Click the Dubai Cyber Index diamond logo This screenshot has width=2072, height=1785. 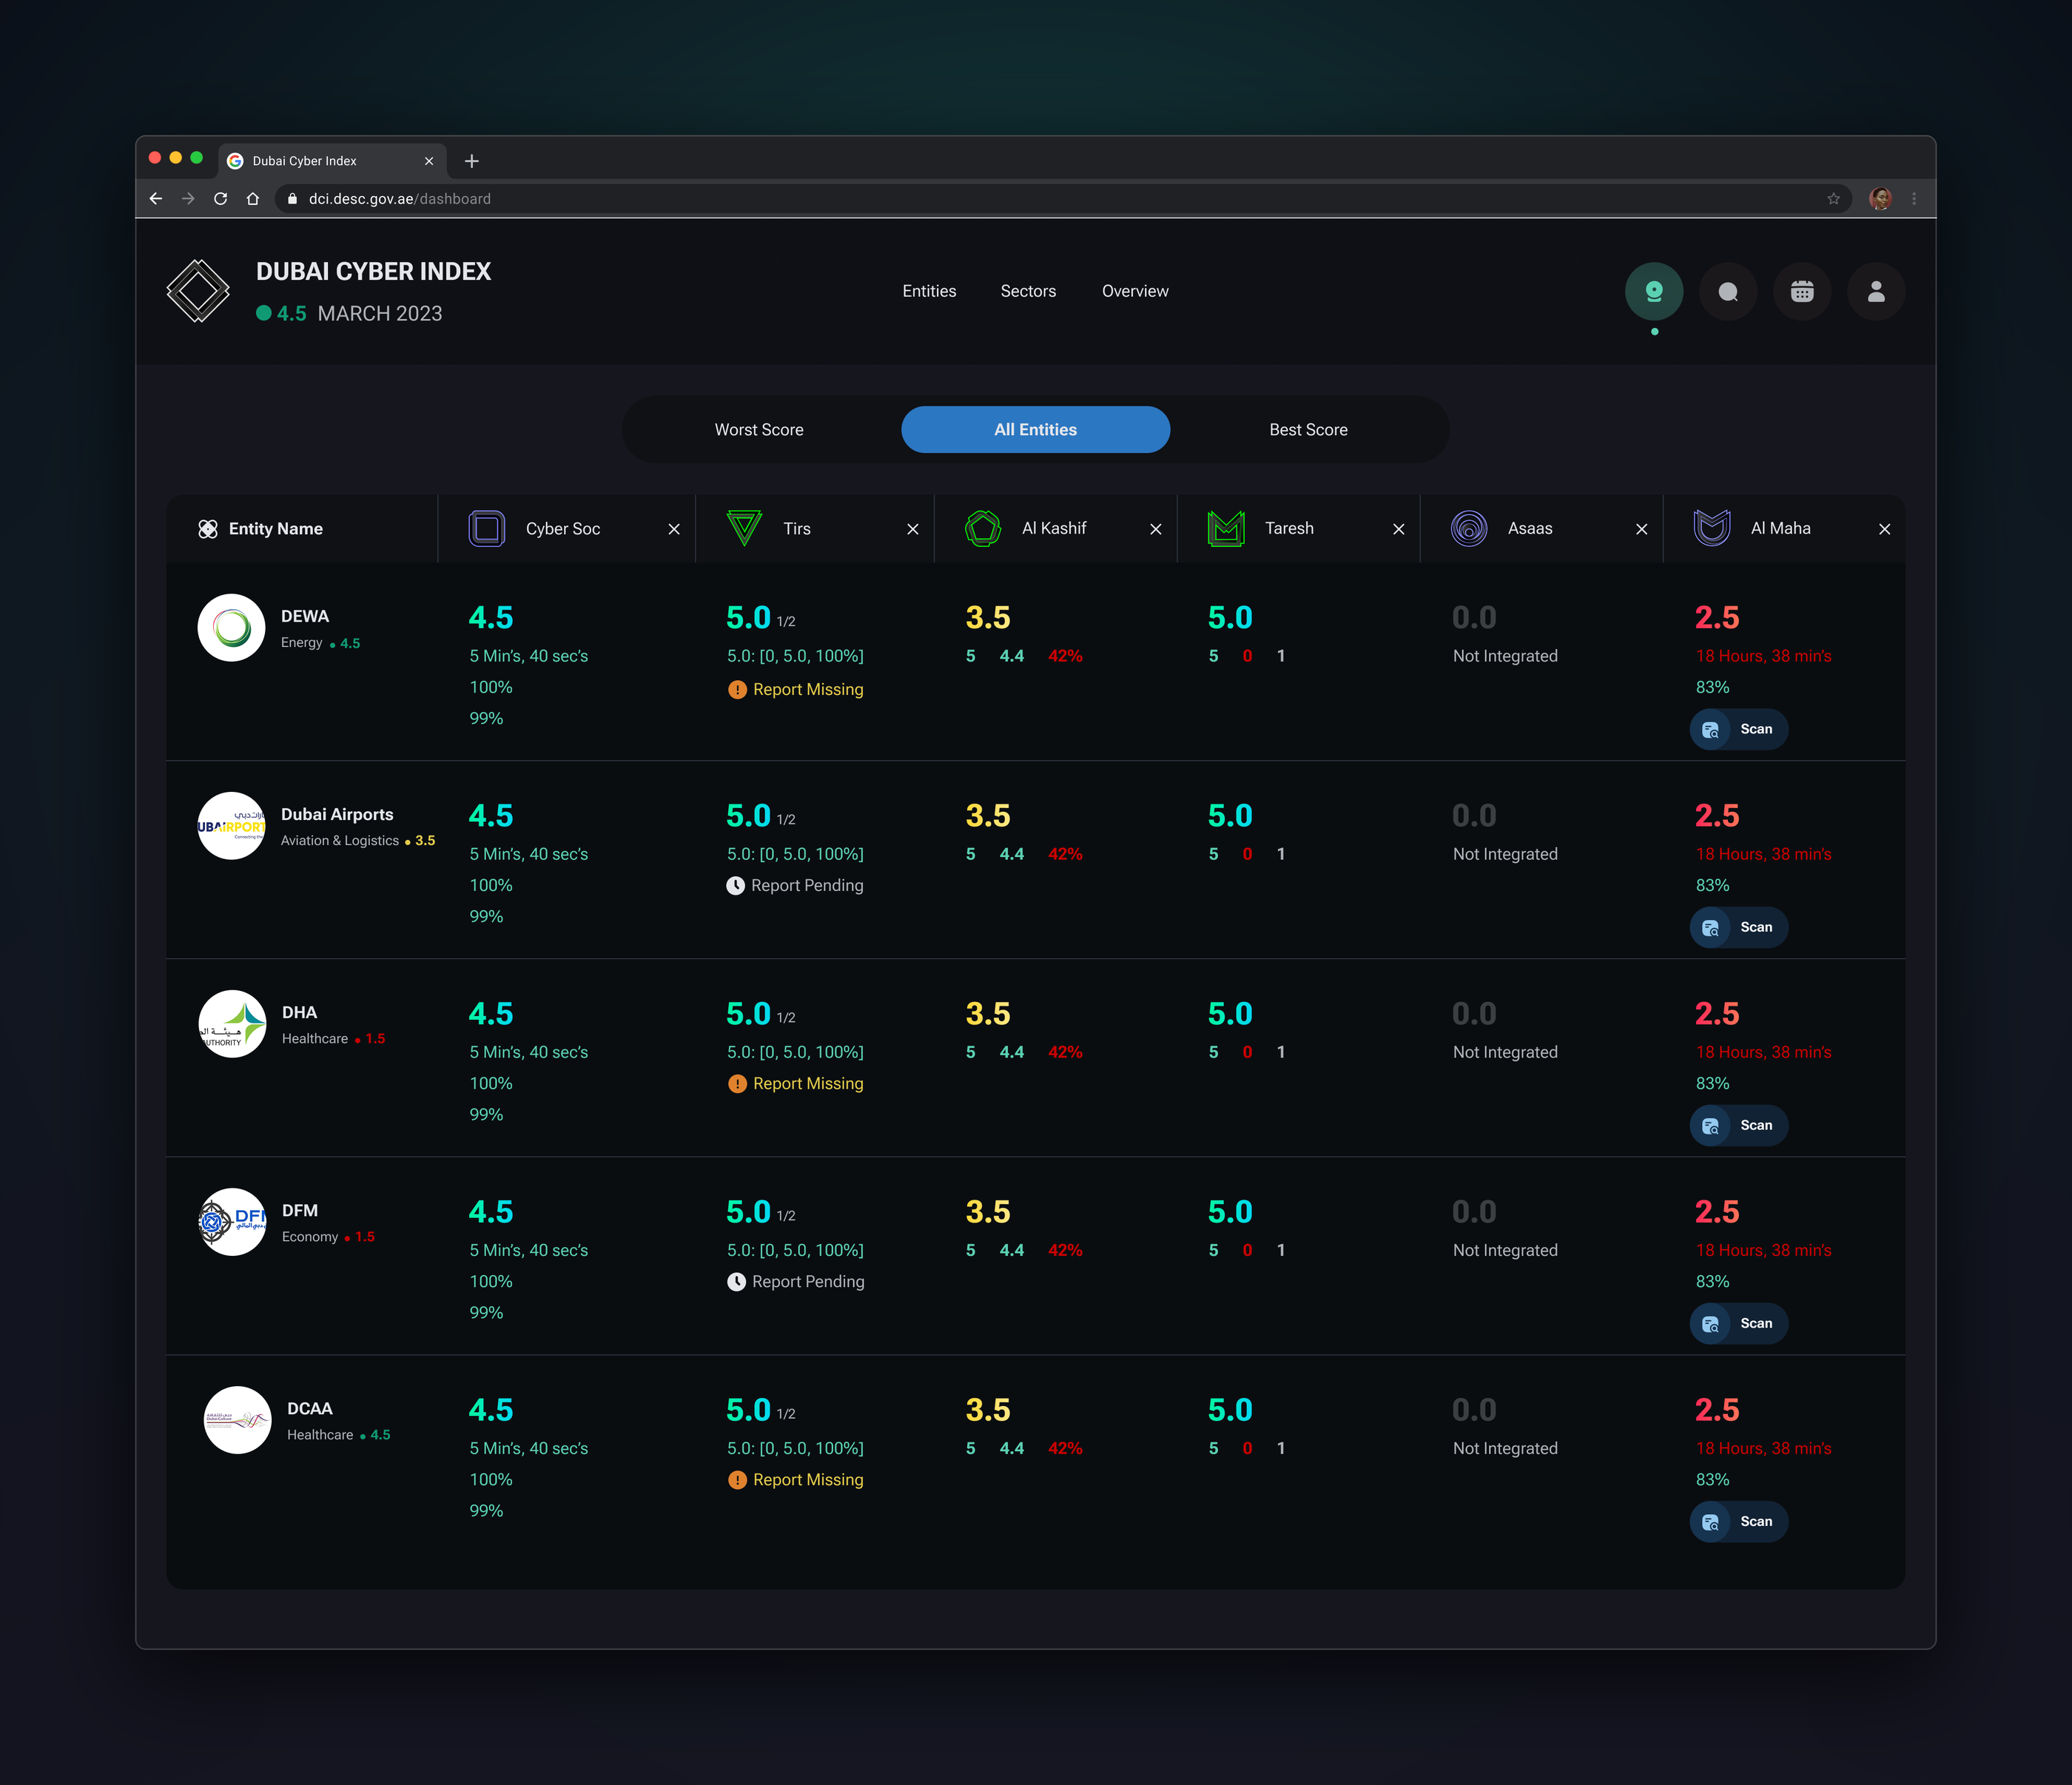click(198, 291)
